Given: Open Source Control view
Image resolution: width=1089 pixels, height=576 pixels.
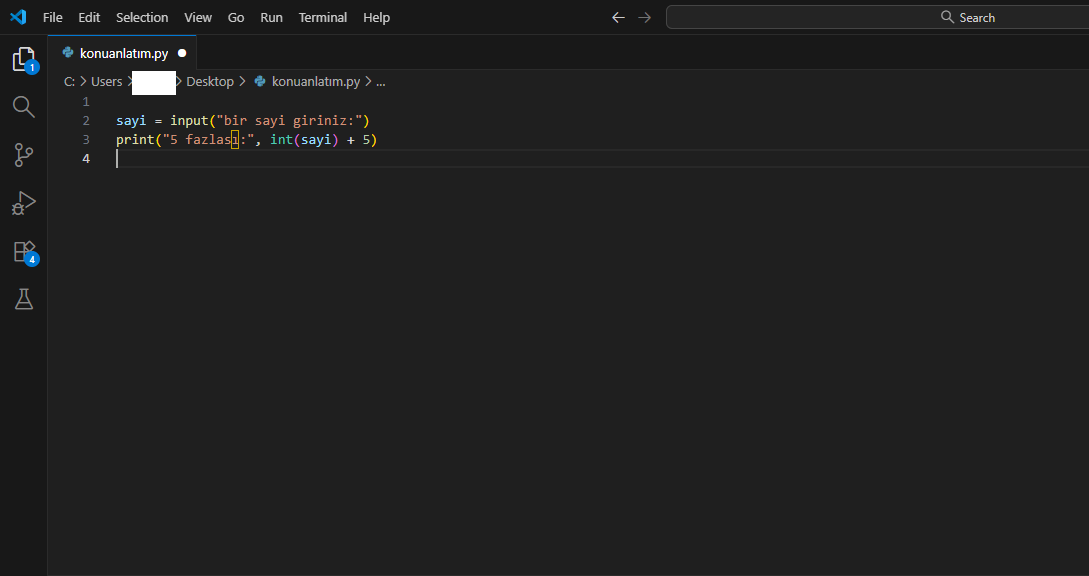Looking at the screenshot, I should [24, 155].
